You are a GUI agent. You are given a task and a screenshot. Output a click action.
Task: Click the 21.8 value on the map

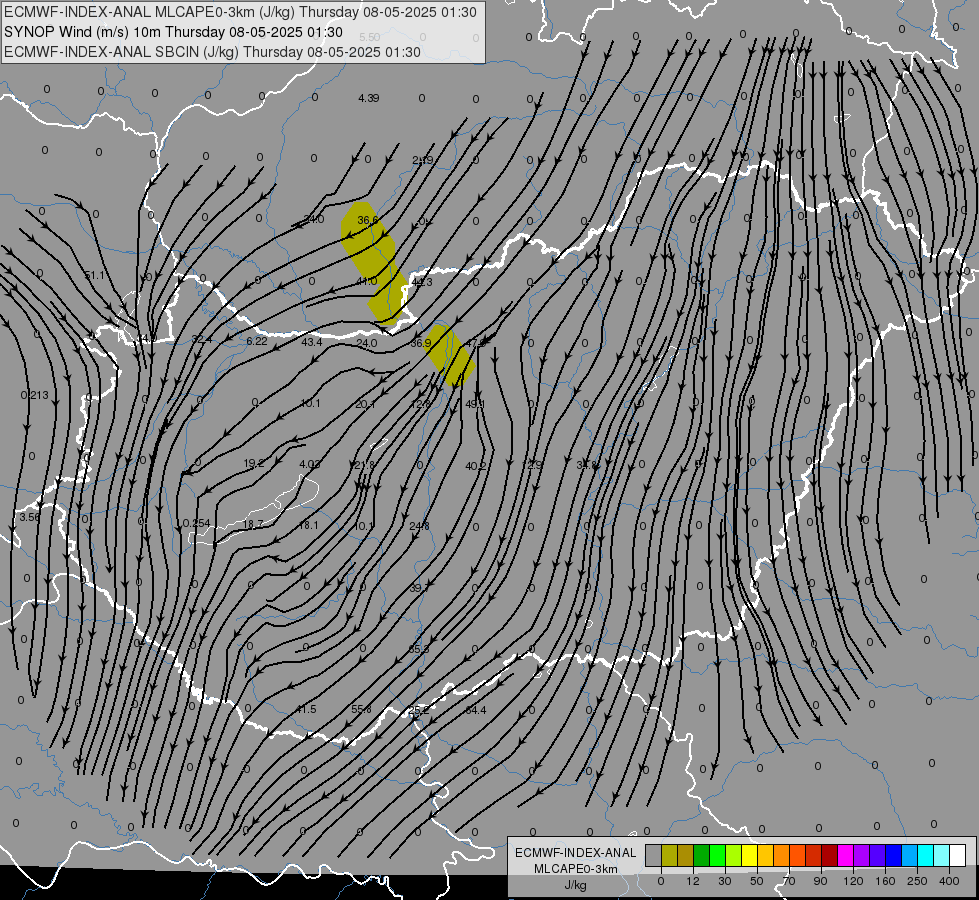364,465
